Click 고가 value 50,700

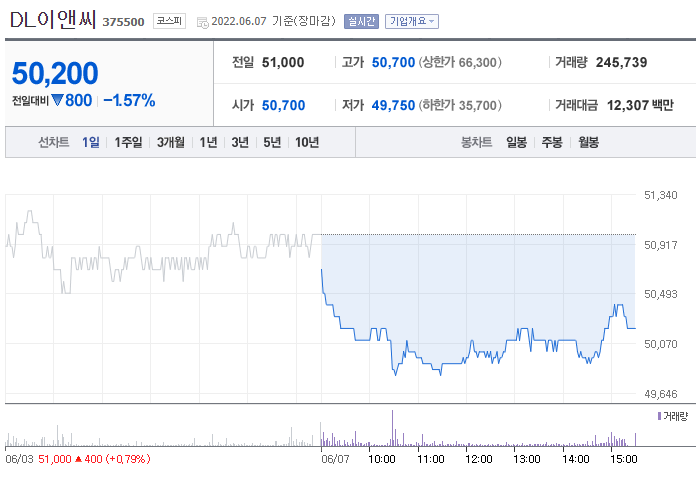tap(393, 62)
